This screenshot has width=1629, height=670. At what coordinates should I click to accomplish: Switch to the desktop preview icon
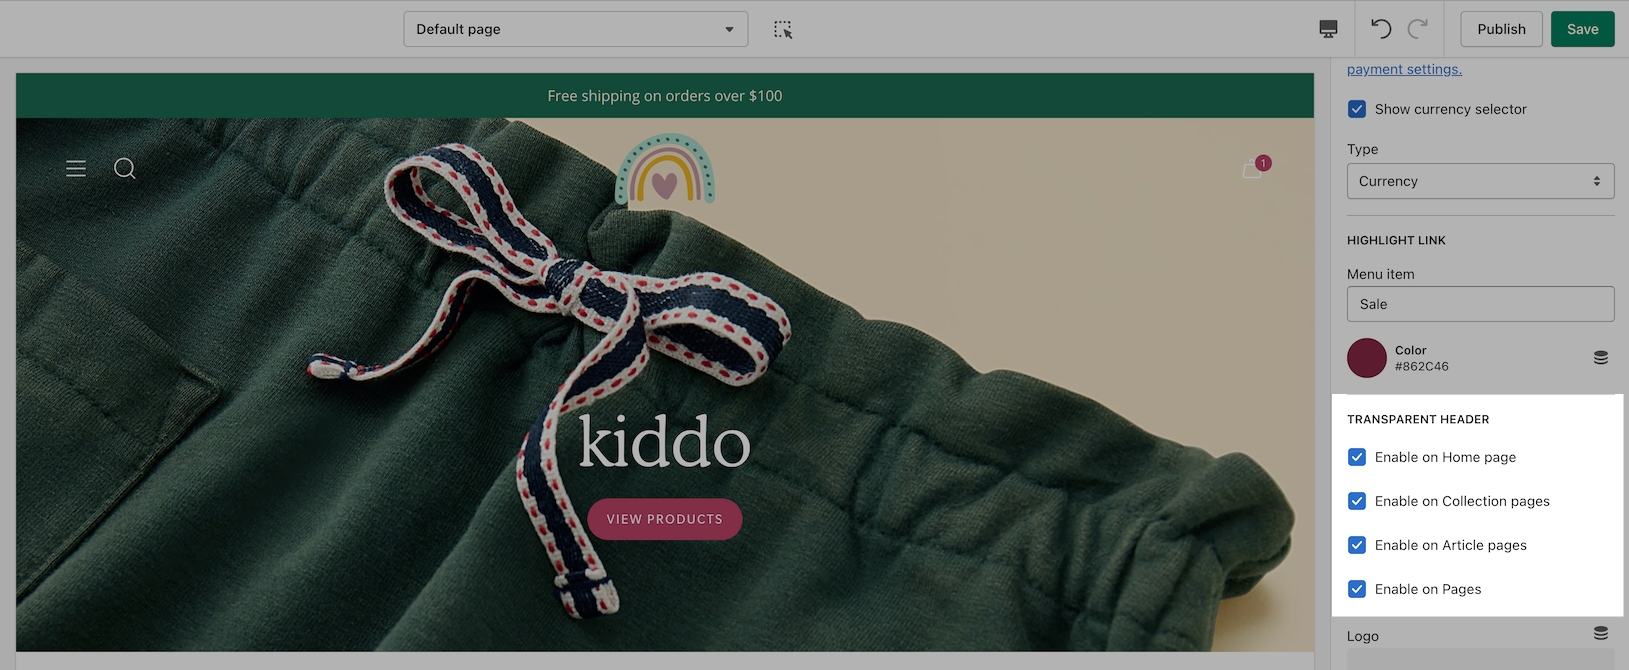[x=1328, y=29]
